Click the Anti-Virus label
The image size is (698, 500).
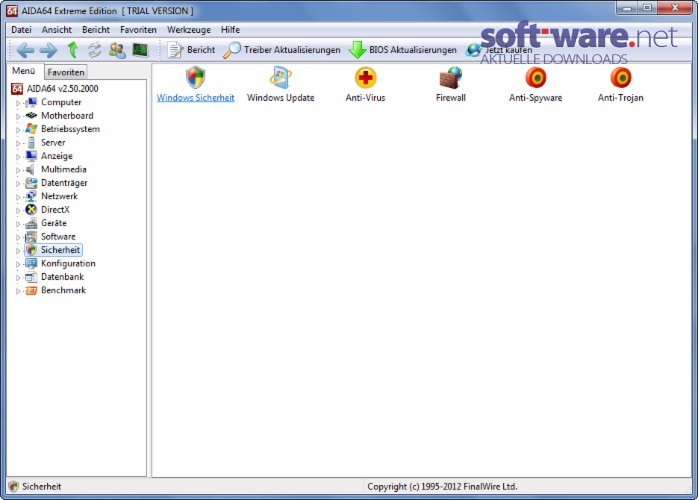point(365,98)
